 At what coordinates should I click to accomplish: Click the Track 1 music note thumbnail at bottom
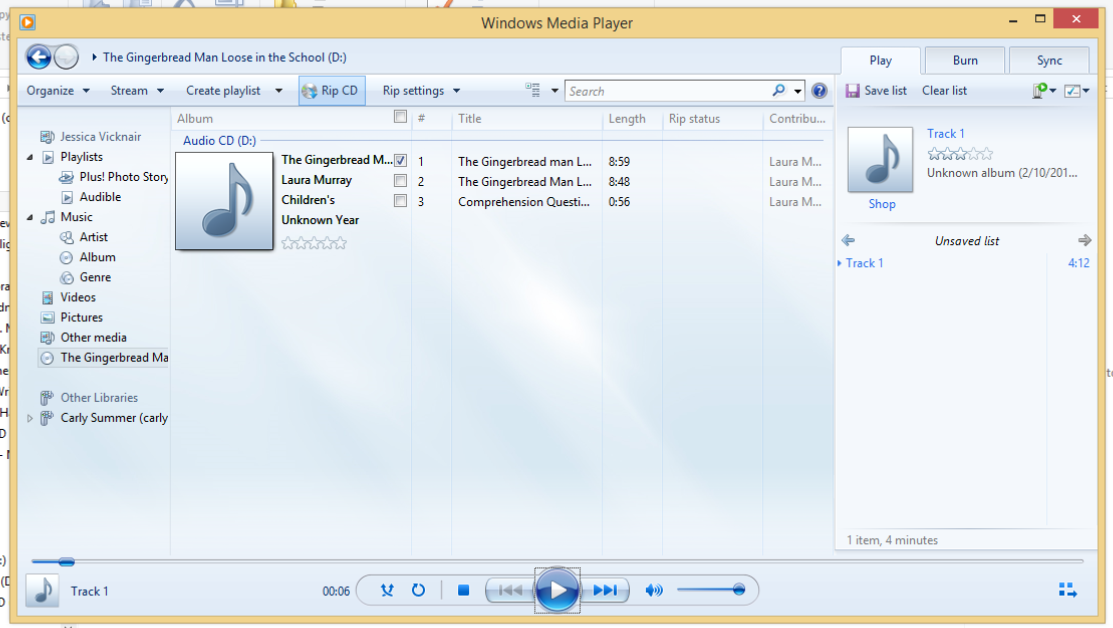(43, 590)
